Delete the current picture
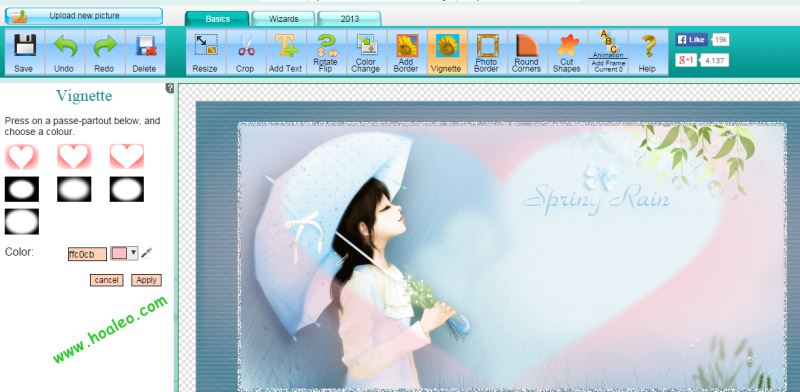This screenshot has width=800, height=392. tap(145, 52)
